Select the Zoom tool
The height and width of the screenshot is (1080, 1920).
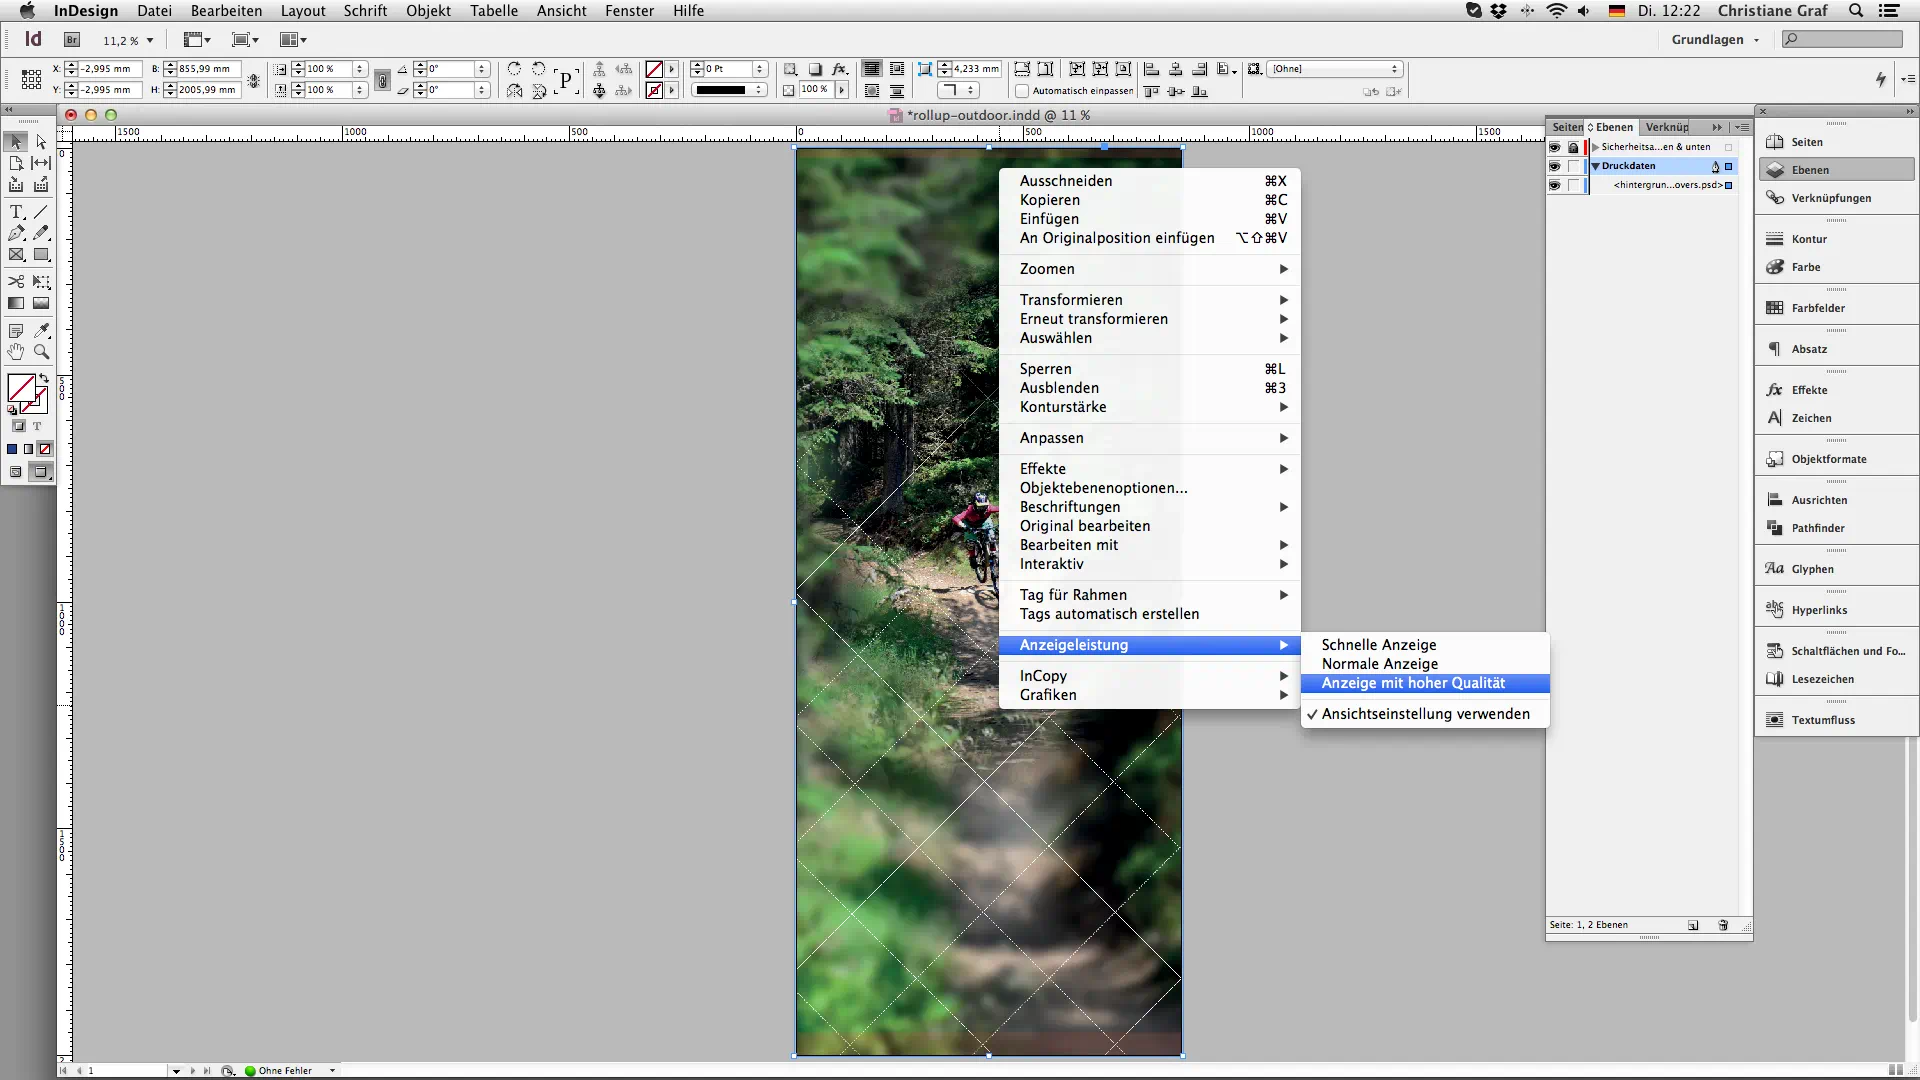click(x=41, y=352)
